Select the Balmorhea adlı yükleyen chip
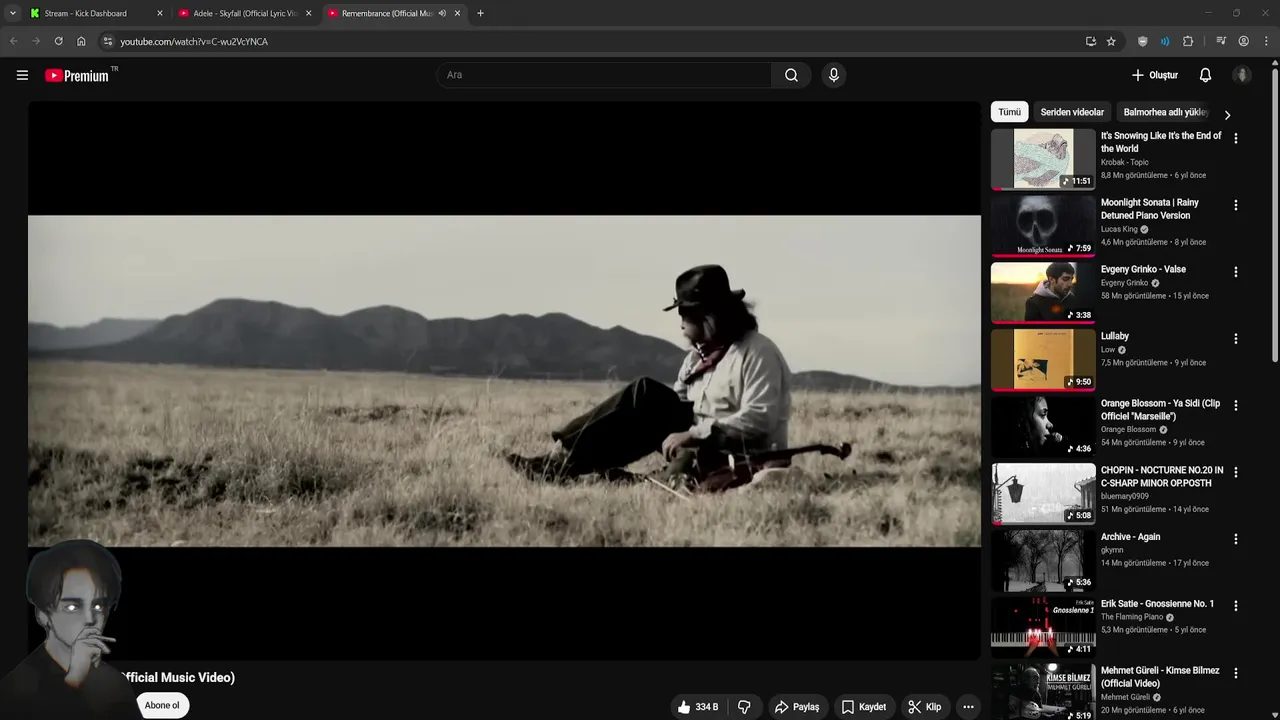Image resolution: width=1280 pixels, height=720 pixels. tap(1166, 112)
